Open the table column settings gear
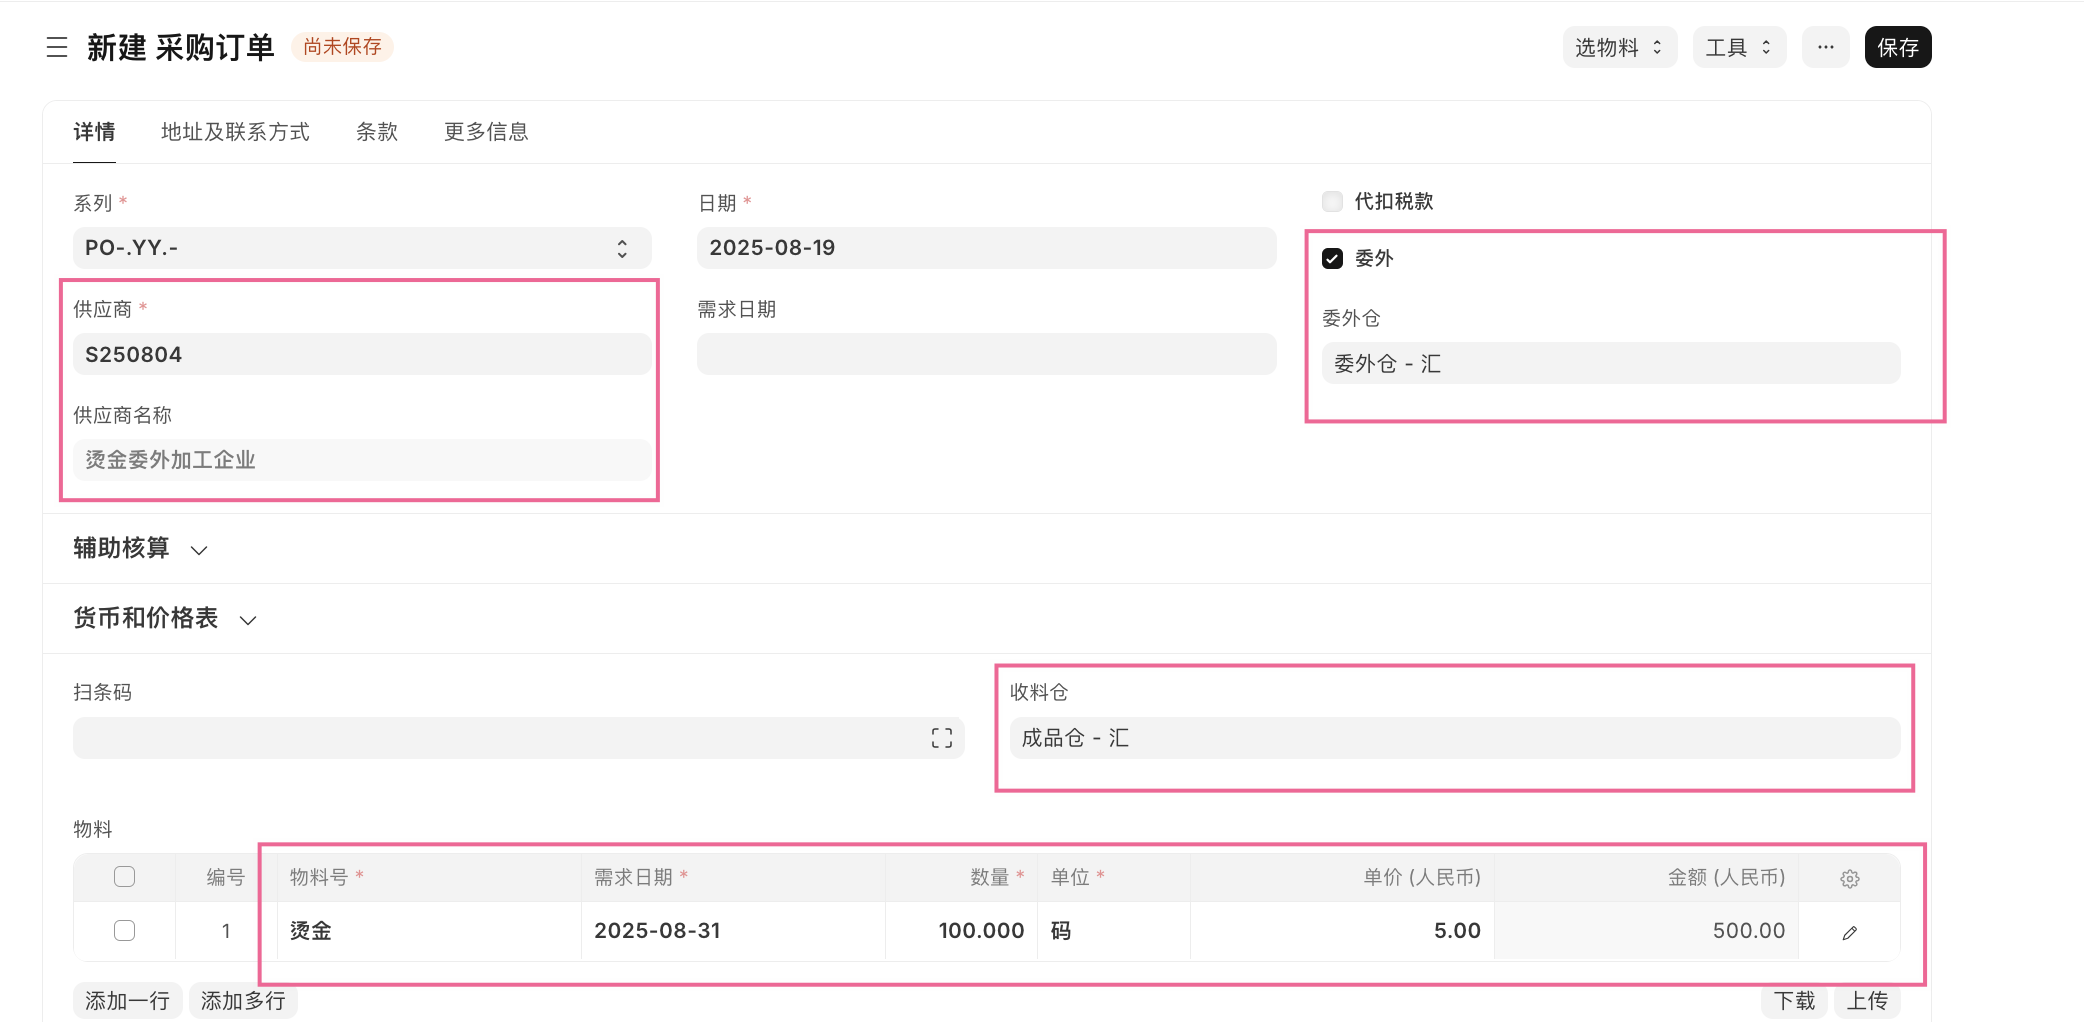The image size is (2084, 1022). coord(1849,878)
